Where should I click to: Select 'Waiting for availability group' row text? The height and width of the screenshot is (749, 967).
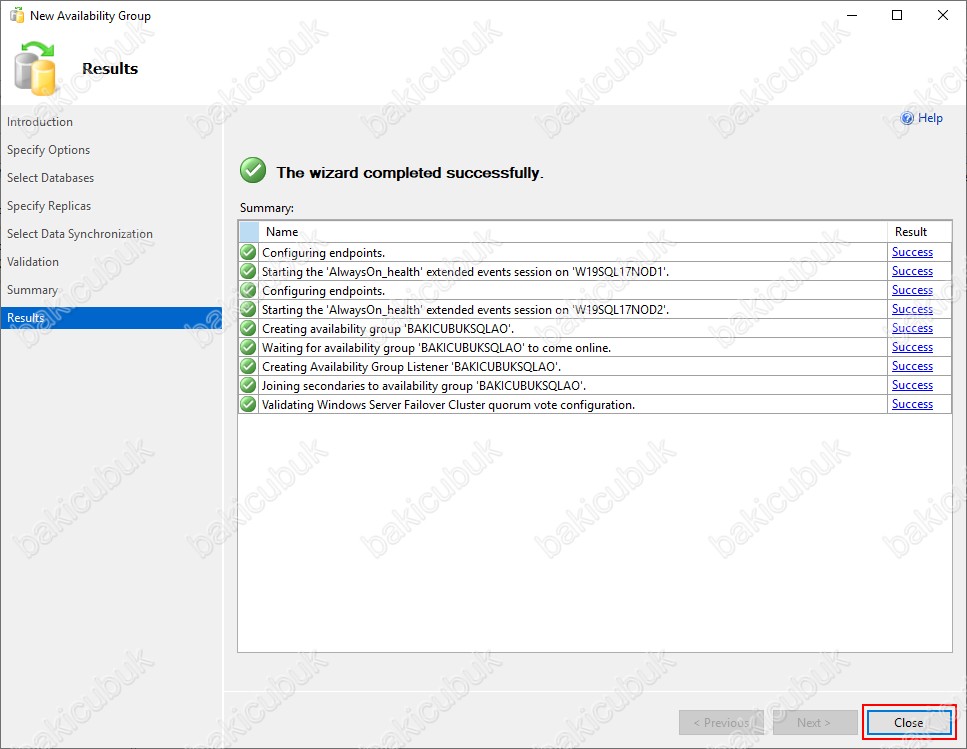[436, 348]
